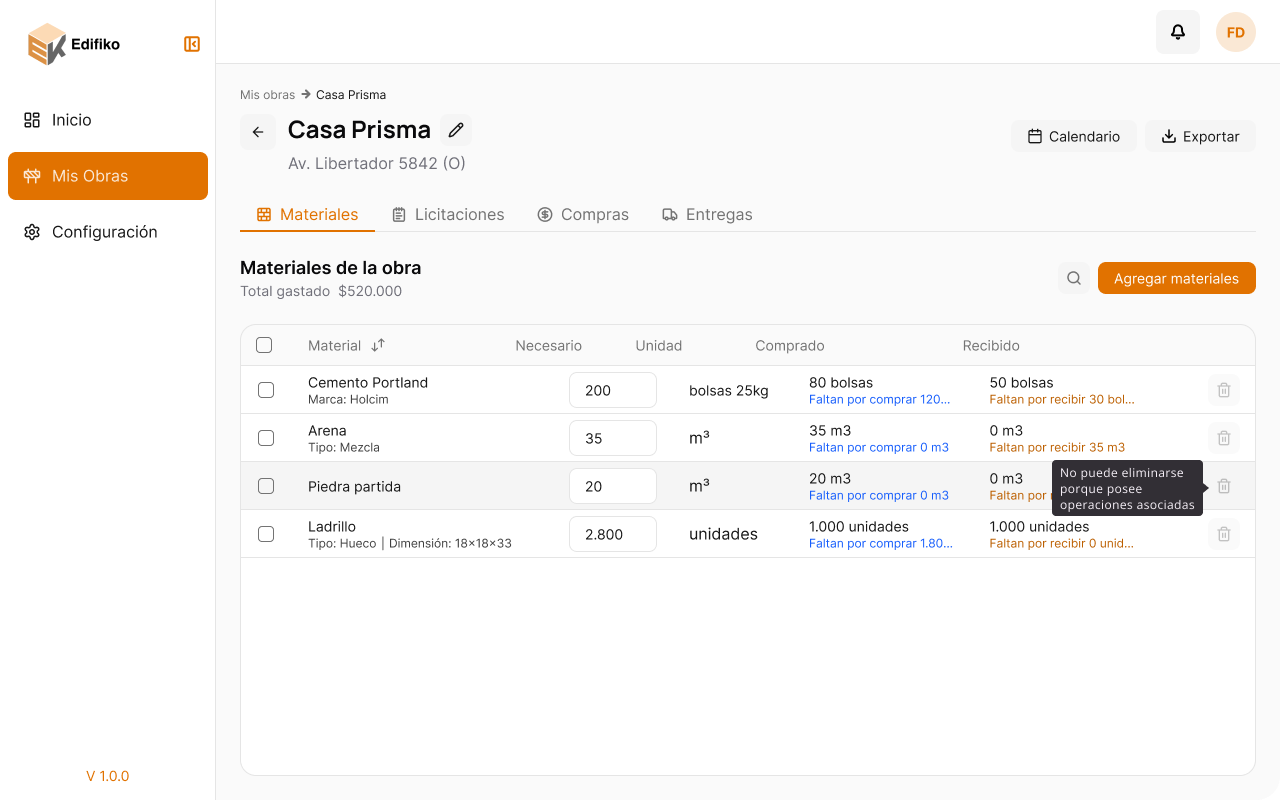The width and height of the screenshot is (1280, 800).
Task: Go to the Mis obras breadcrumb
Action: point(267,95)
